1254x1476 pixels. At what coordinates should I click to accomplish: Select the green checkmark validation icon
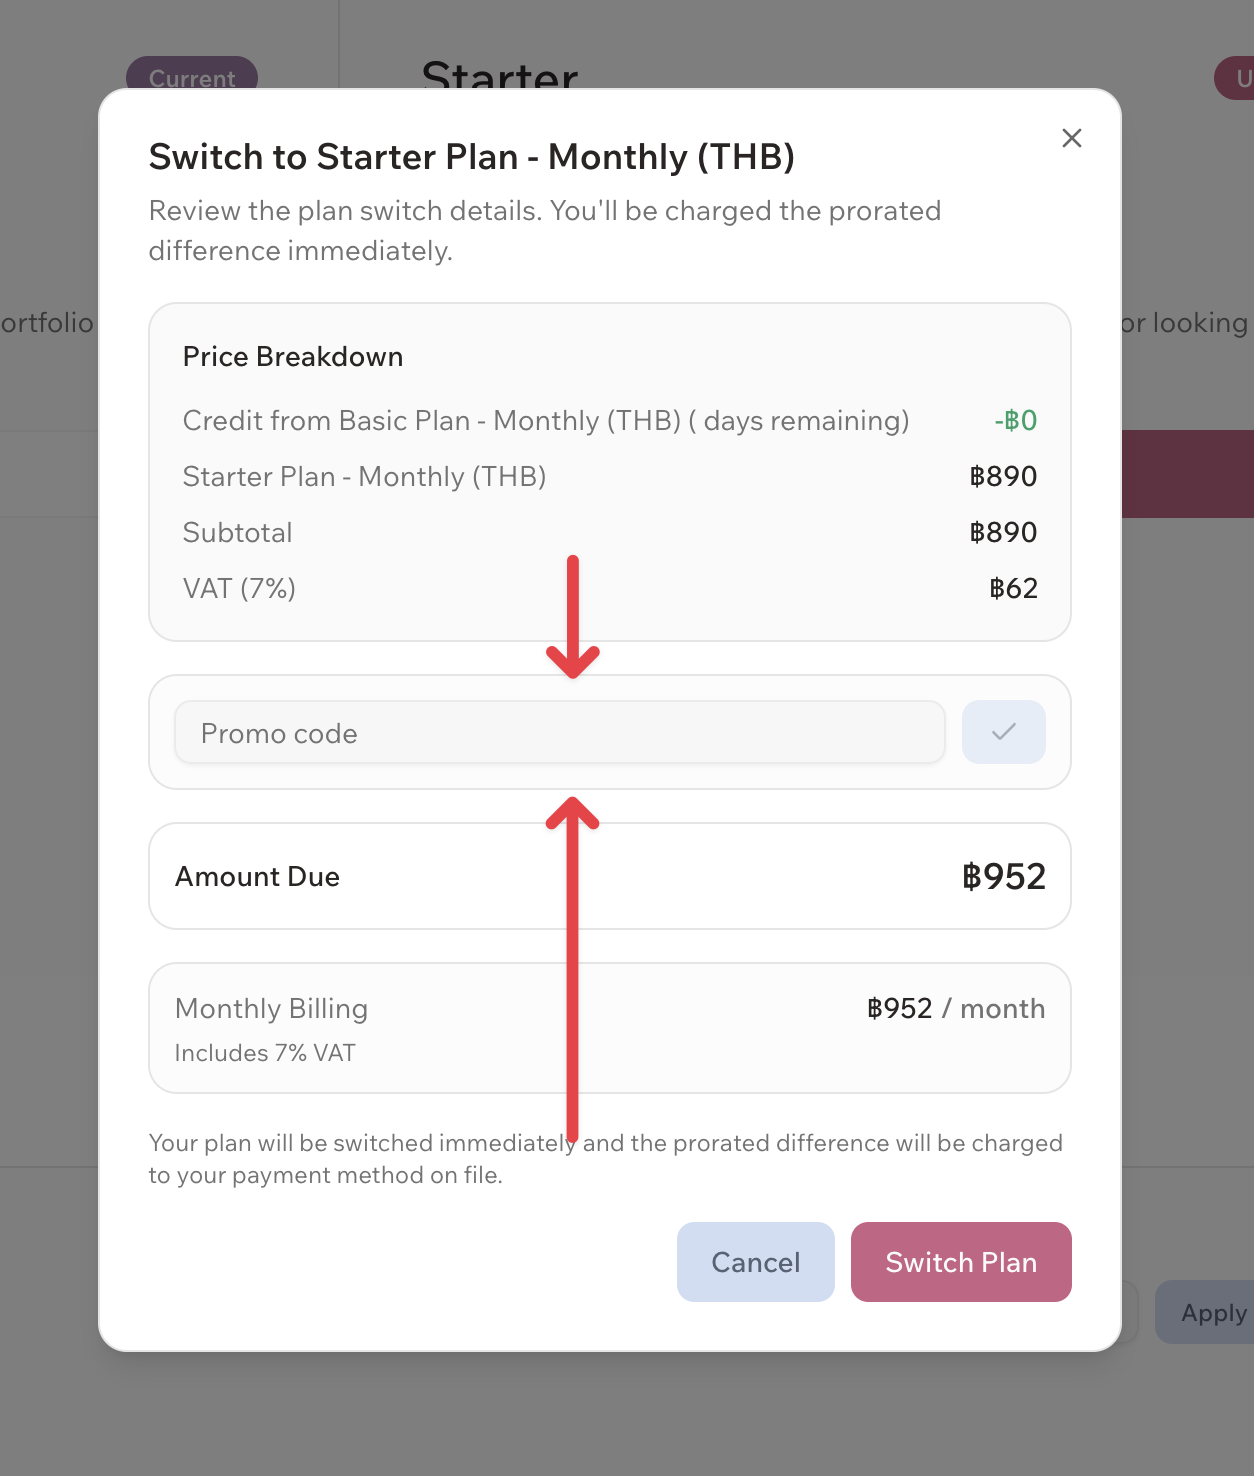click(1003, 732)
